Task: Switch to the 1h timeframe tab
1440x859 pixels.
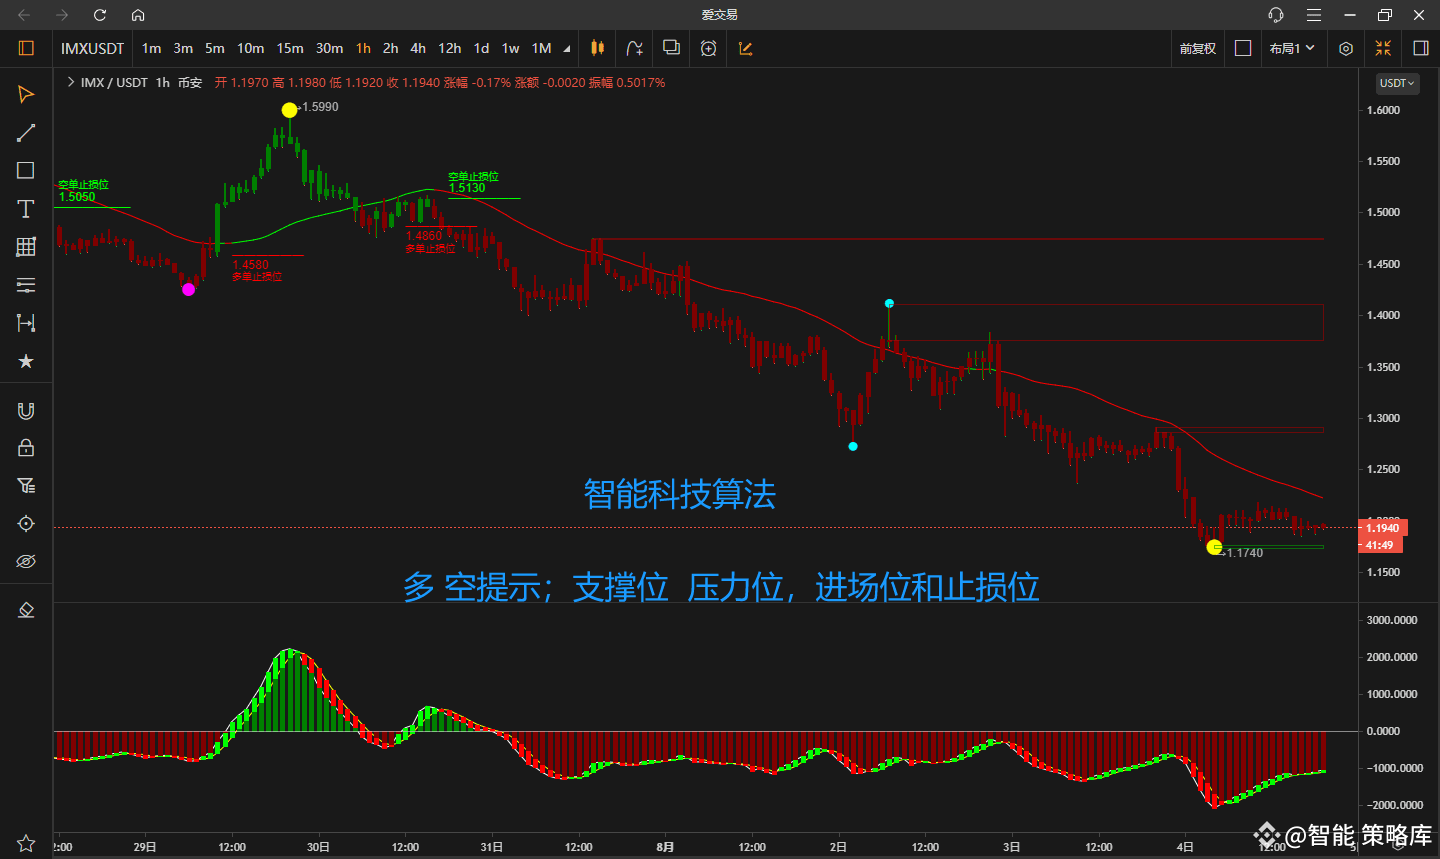Action: [x=362, y=48]
